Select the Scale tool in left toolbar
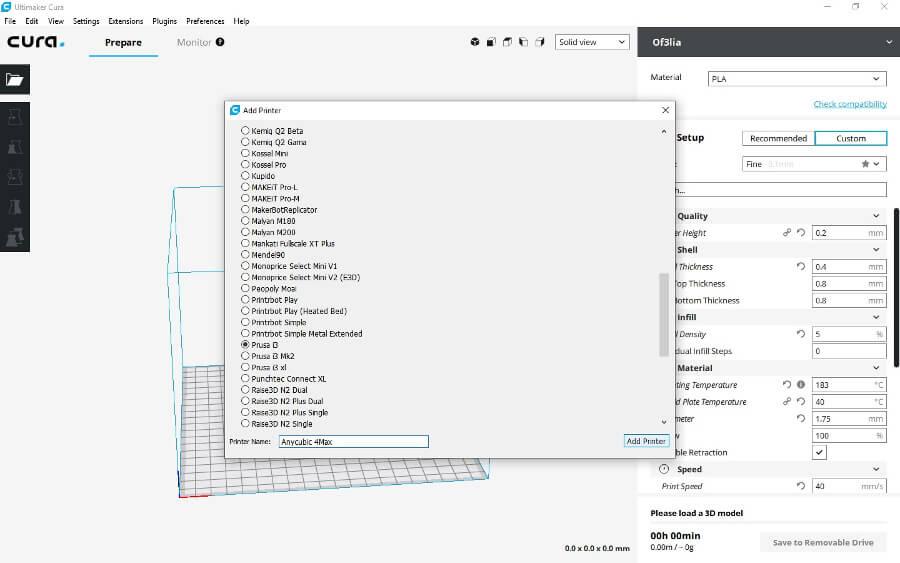Viewport: 900px width, 563px height. tap(15, 147)
